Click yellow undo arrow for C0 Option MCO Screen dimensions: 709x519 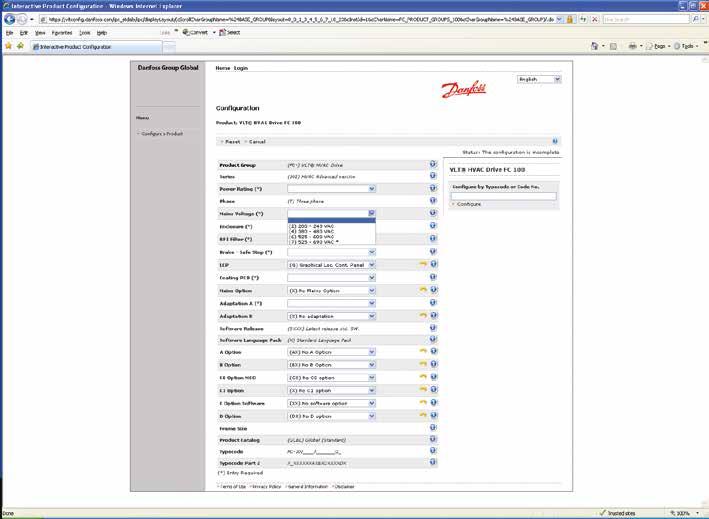423,377
